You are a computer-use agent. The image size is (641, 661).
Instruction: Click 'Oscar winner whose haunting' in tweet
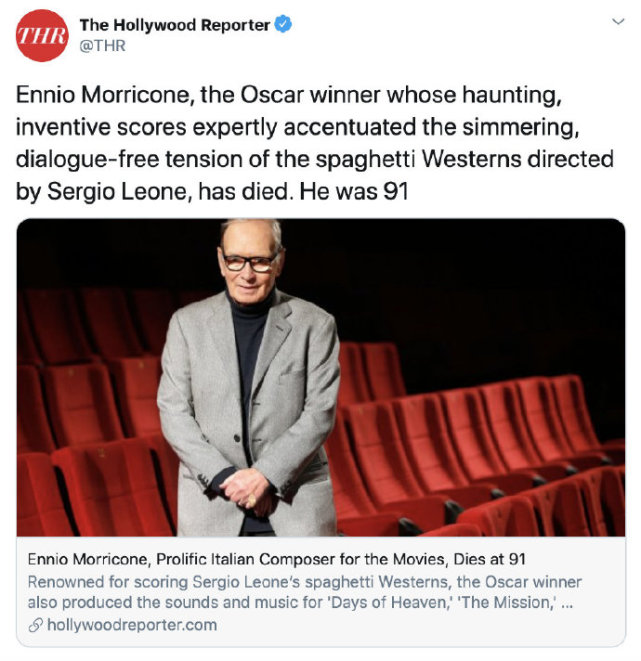point(401,95)
